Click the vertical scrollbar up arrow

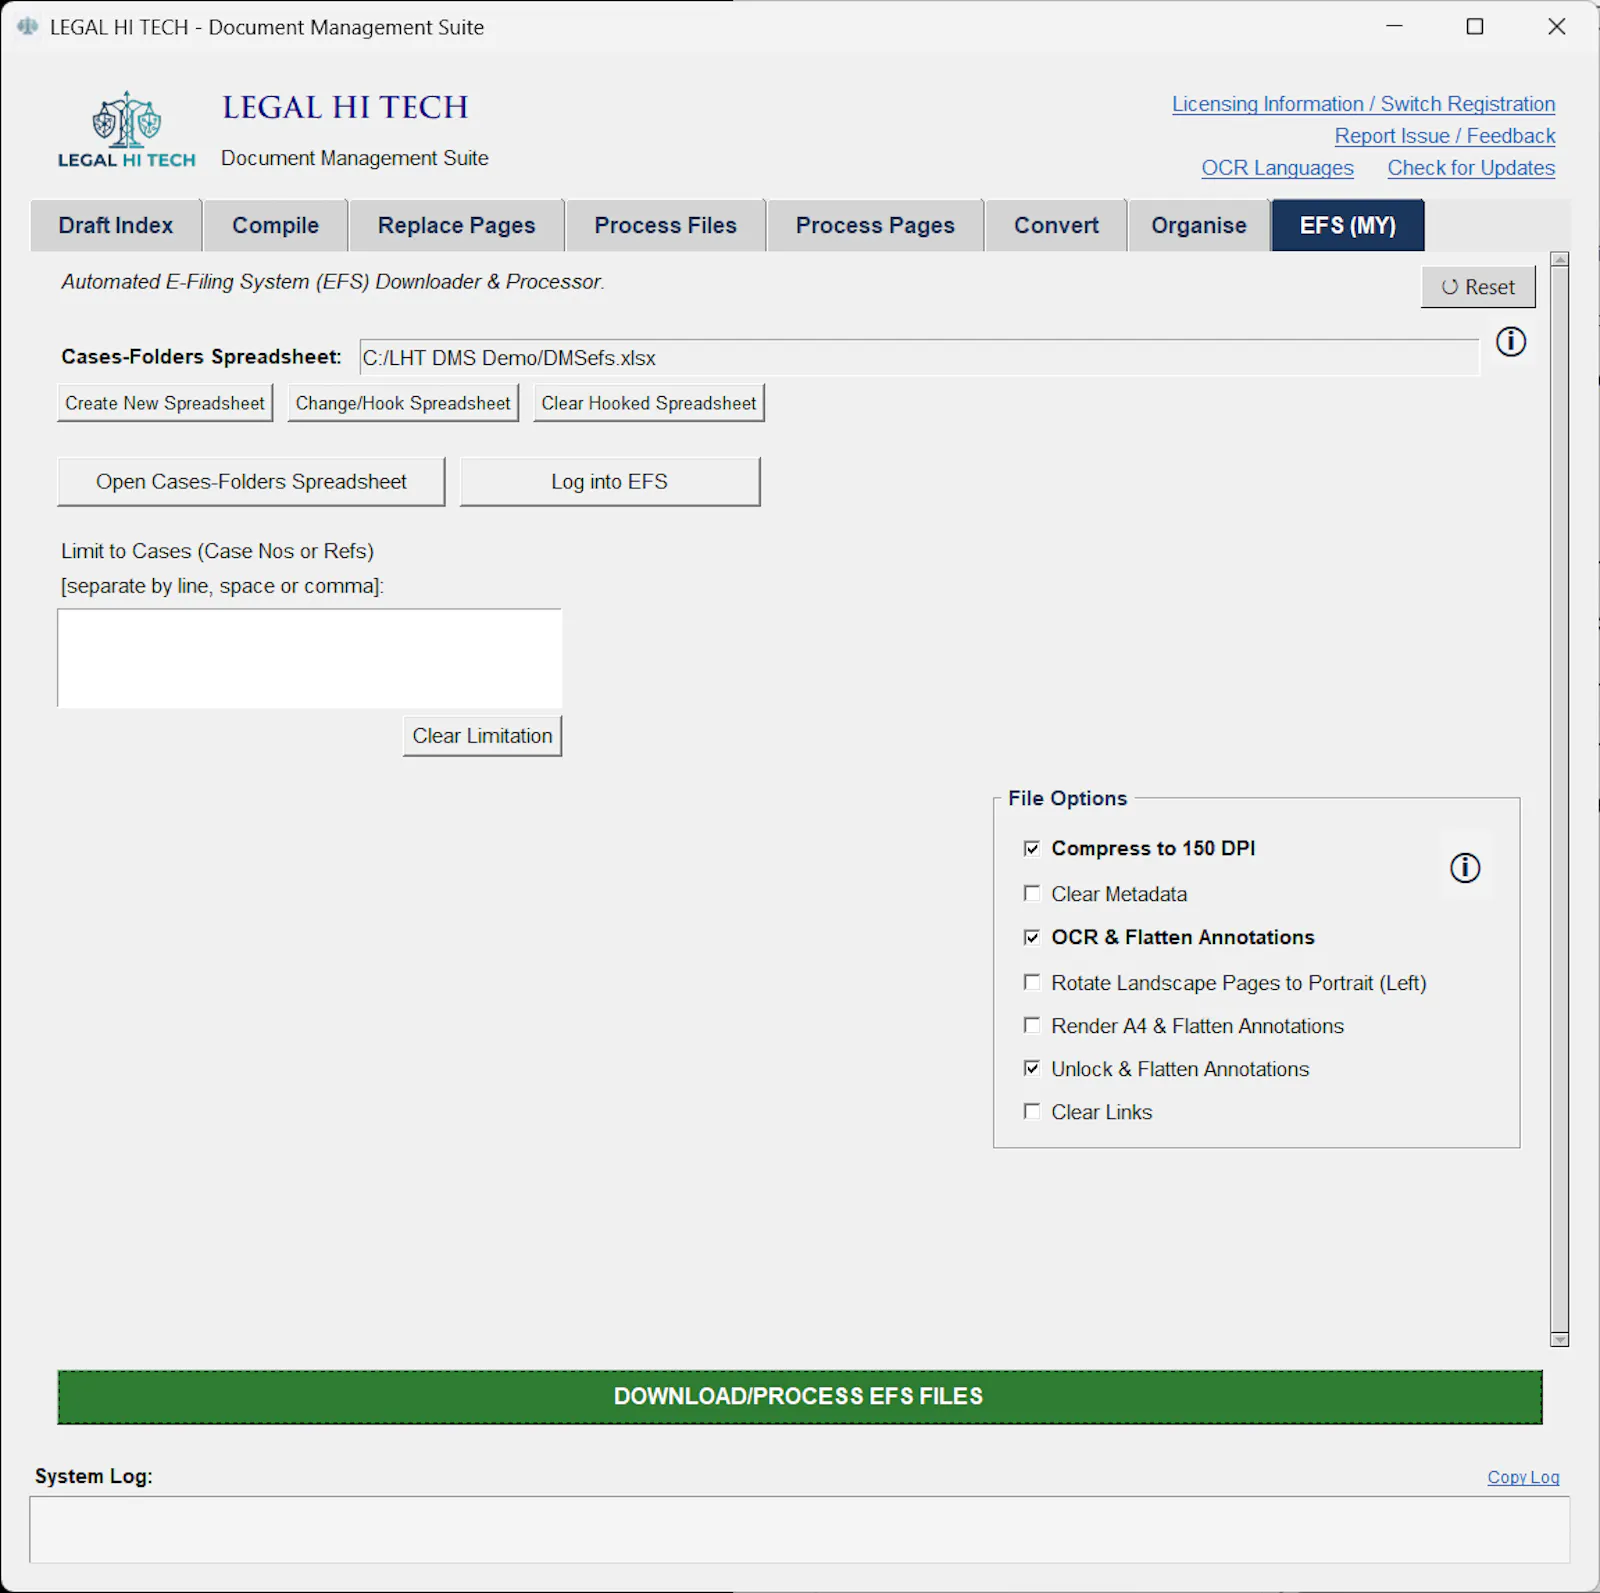(1559, 260)
